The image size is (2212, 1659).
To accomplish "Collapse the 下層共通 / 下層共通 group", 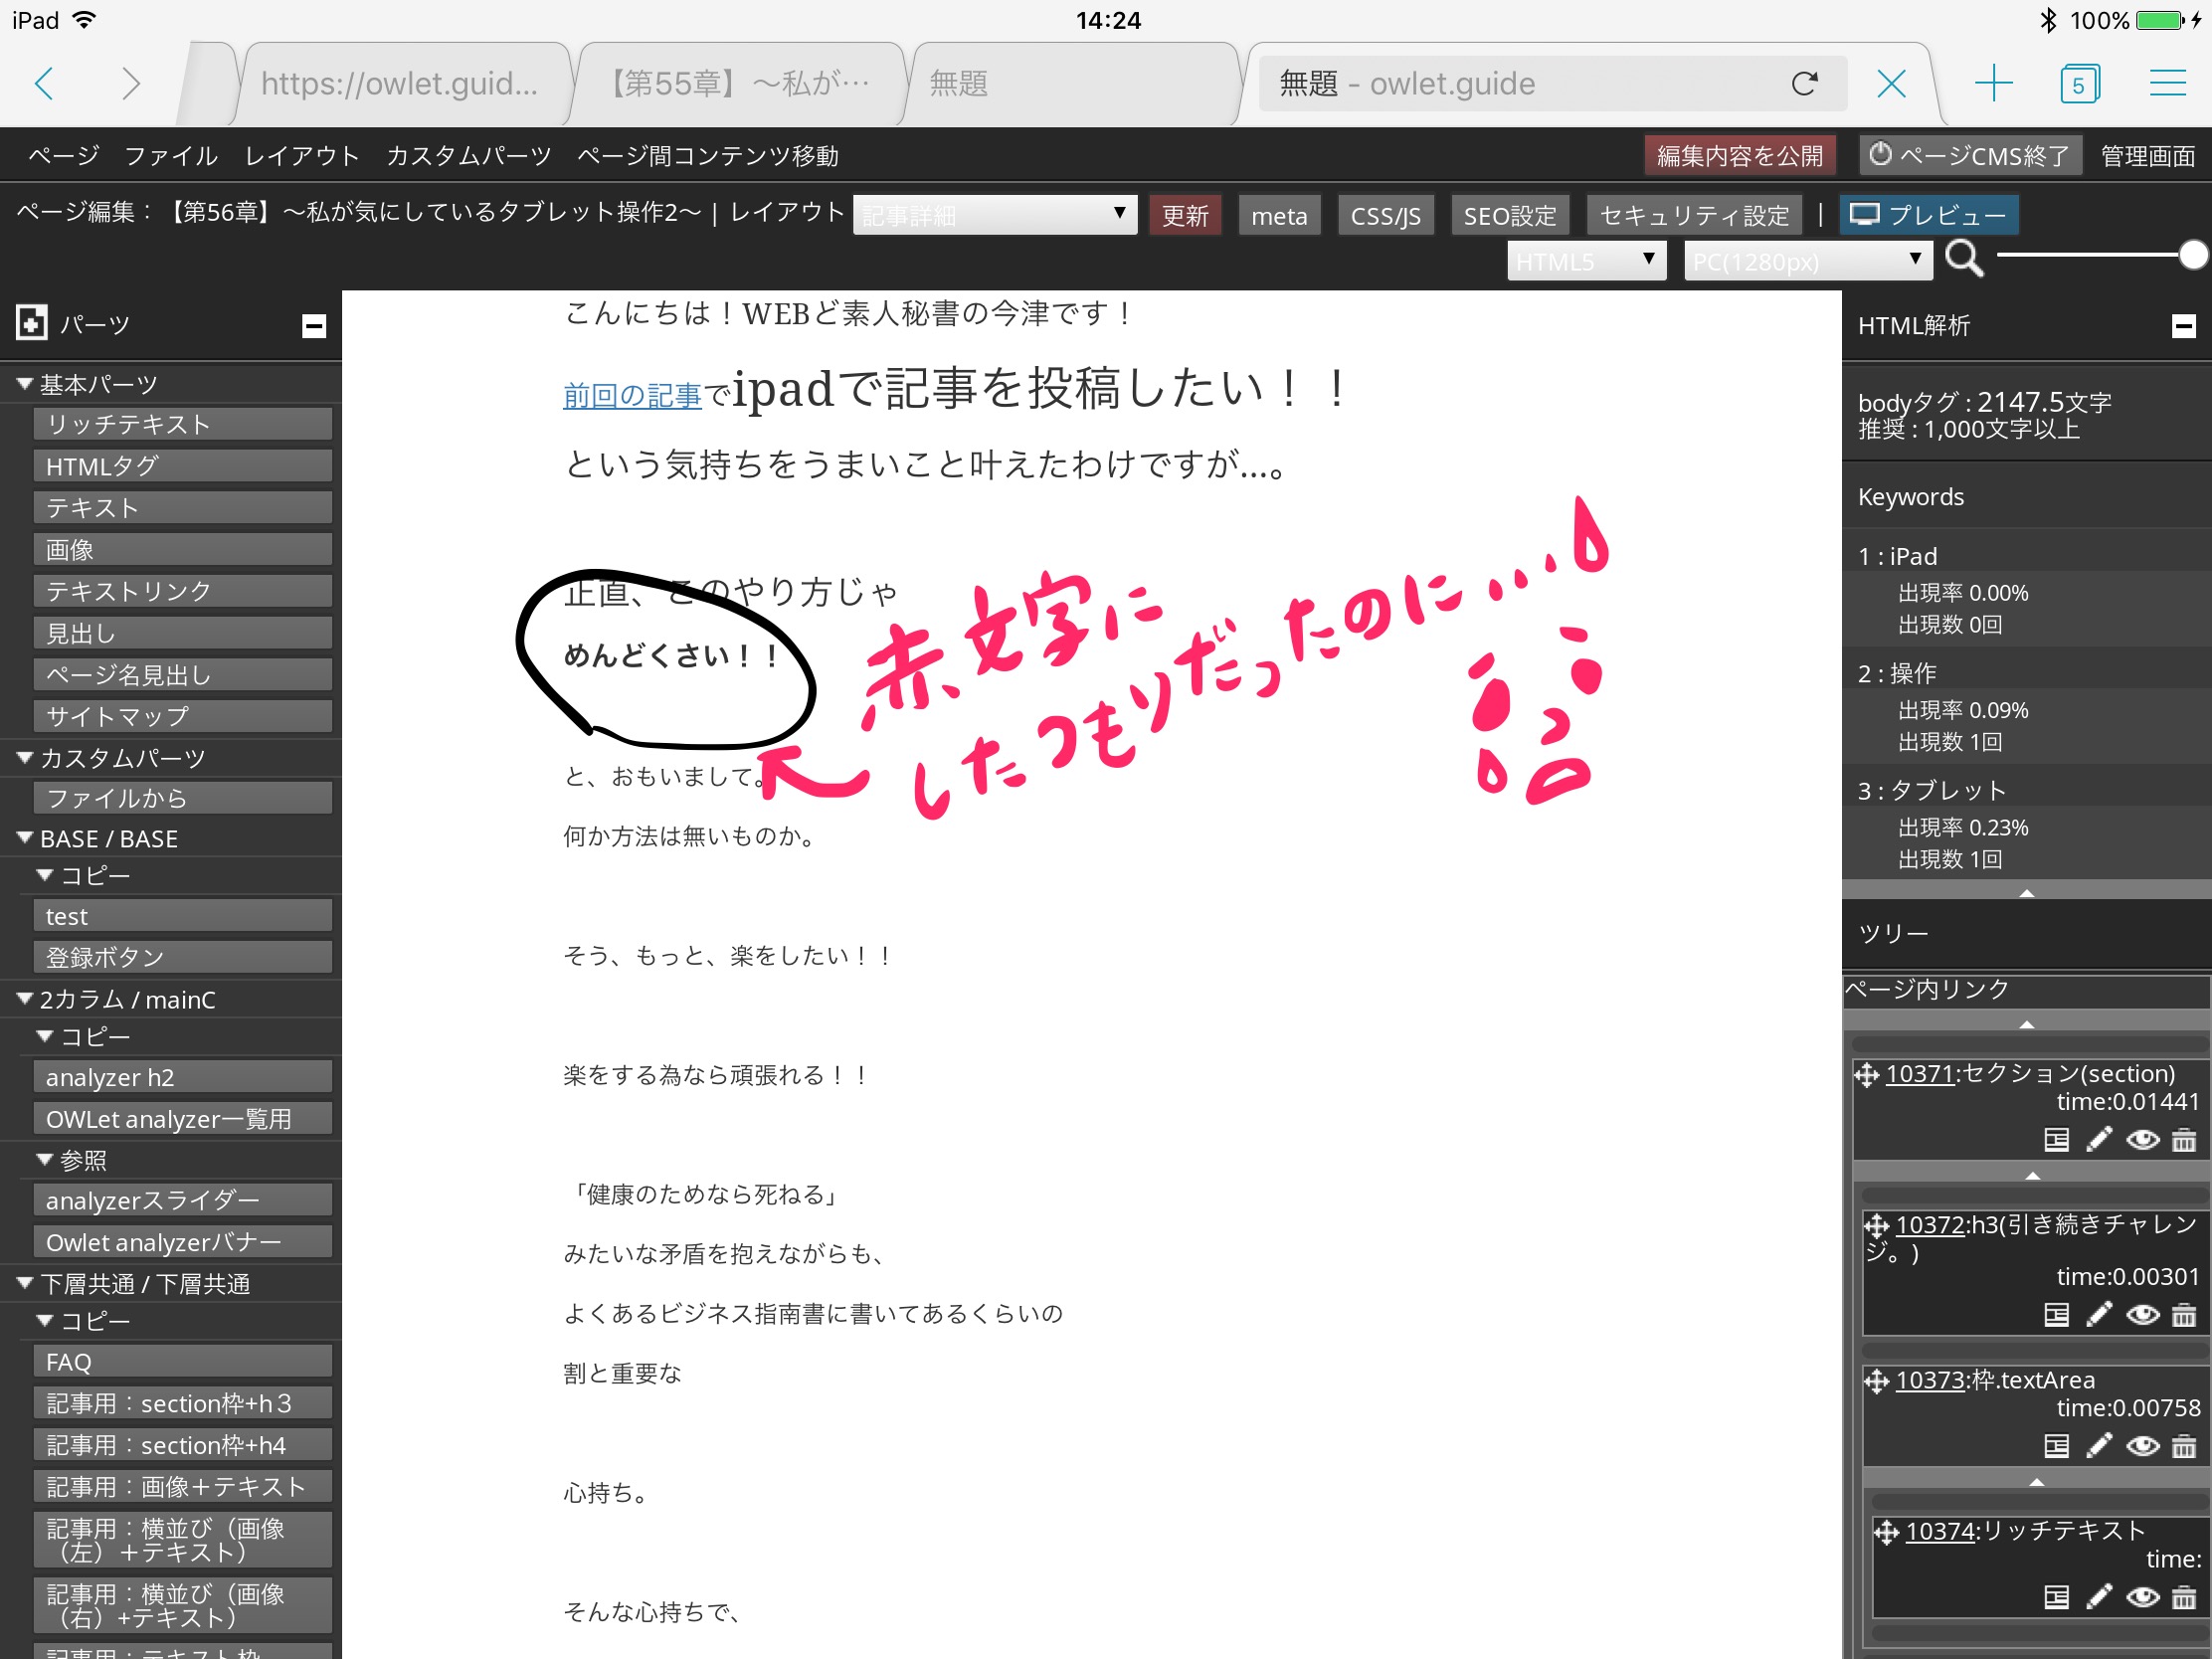I will pyautogui.click(x=26, y=1282).
